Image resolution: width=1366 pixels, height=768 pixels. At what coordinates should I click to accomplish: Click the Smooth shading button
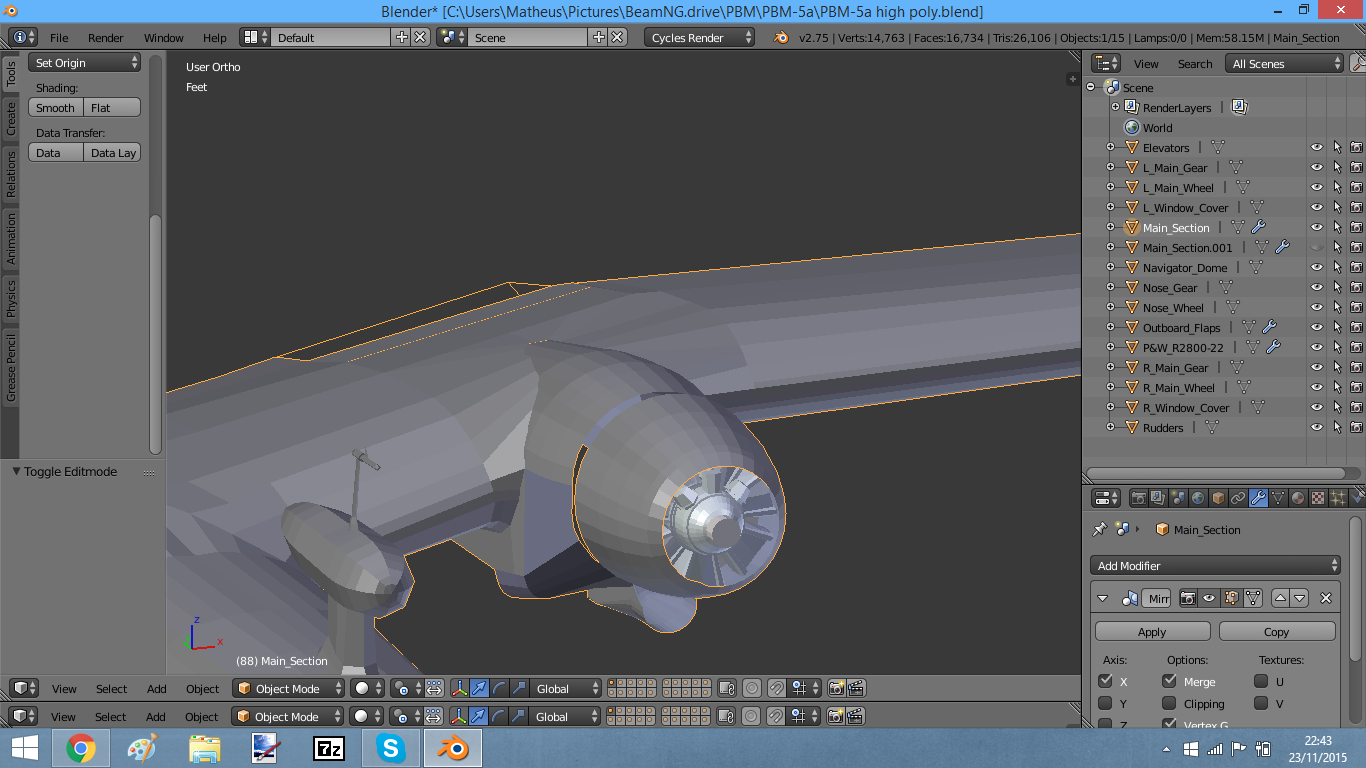(56, 107)
